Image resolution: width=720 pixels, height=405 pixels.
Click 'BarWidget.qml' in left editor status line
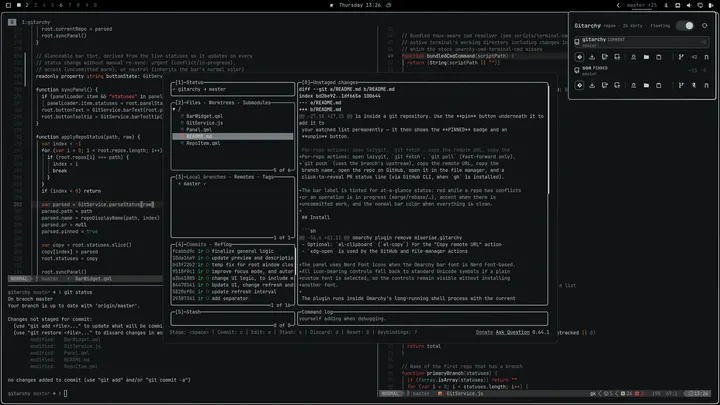pos(93,279)
